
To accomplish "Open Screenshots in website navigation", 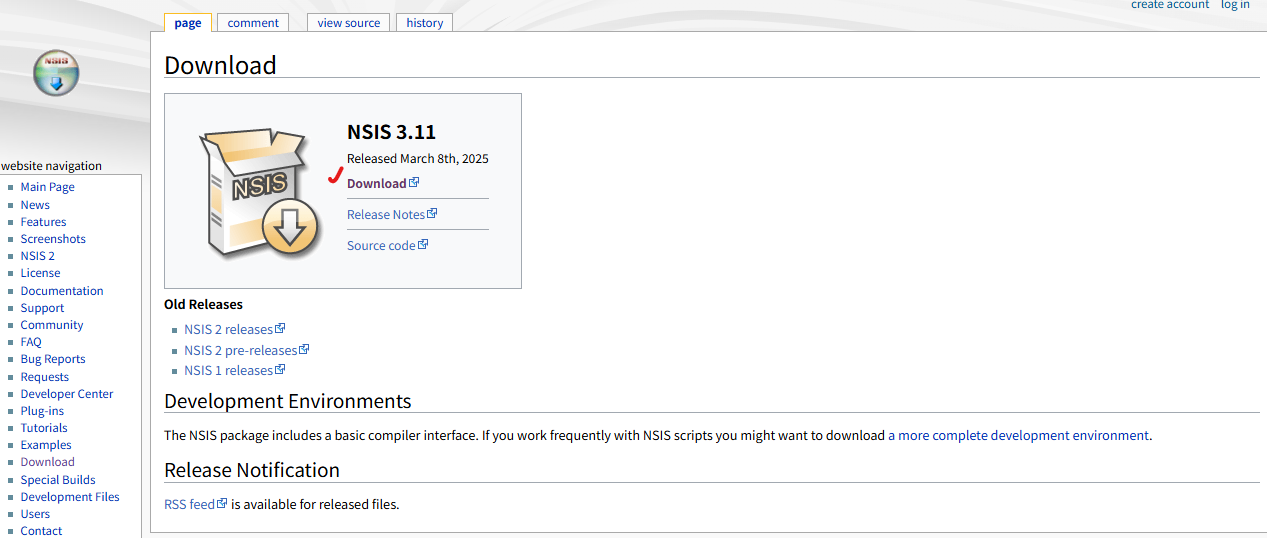I will 53,239.
